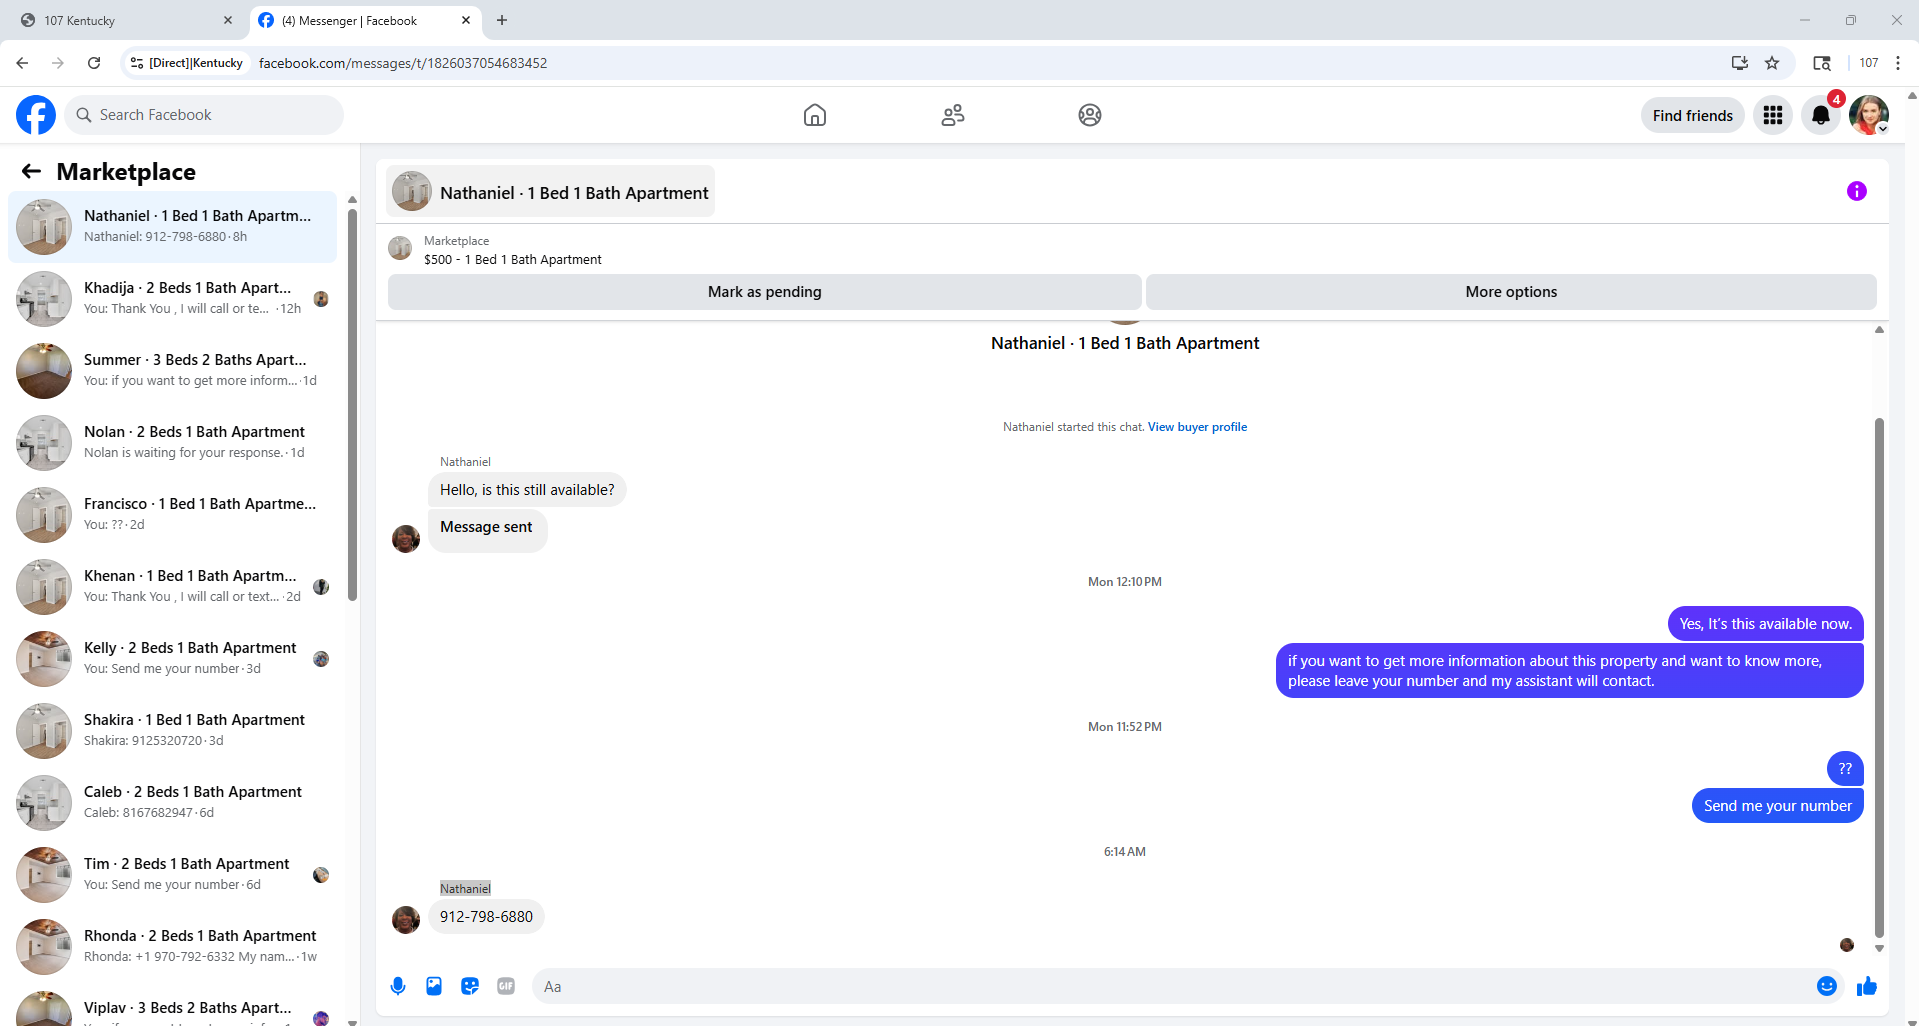Open Khadija 2 Beds conversation

pyautogui.click(x=172, y=298)
